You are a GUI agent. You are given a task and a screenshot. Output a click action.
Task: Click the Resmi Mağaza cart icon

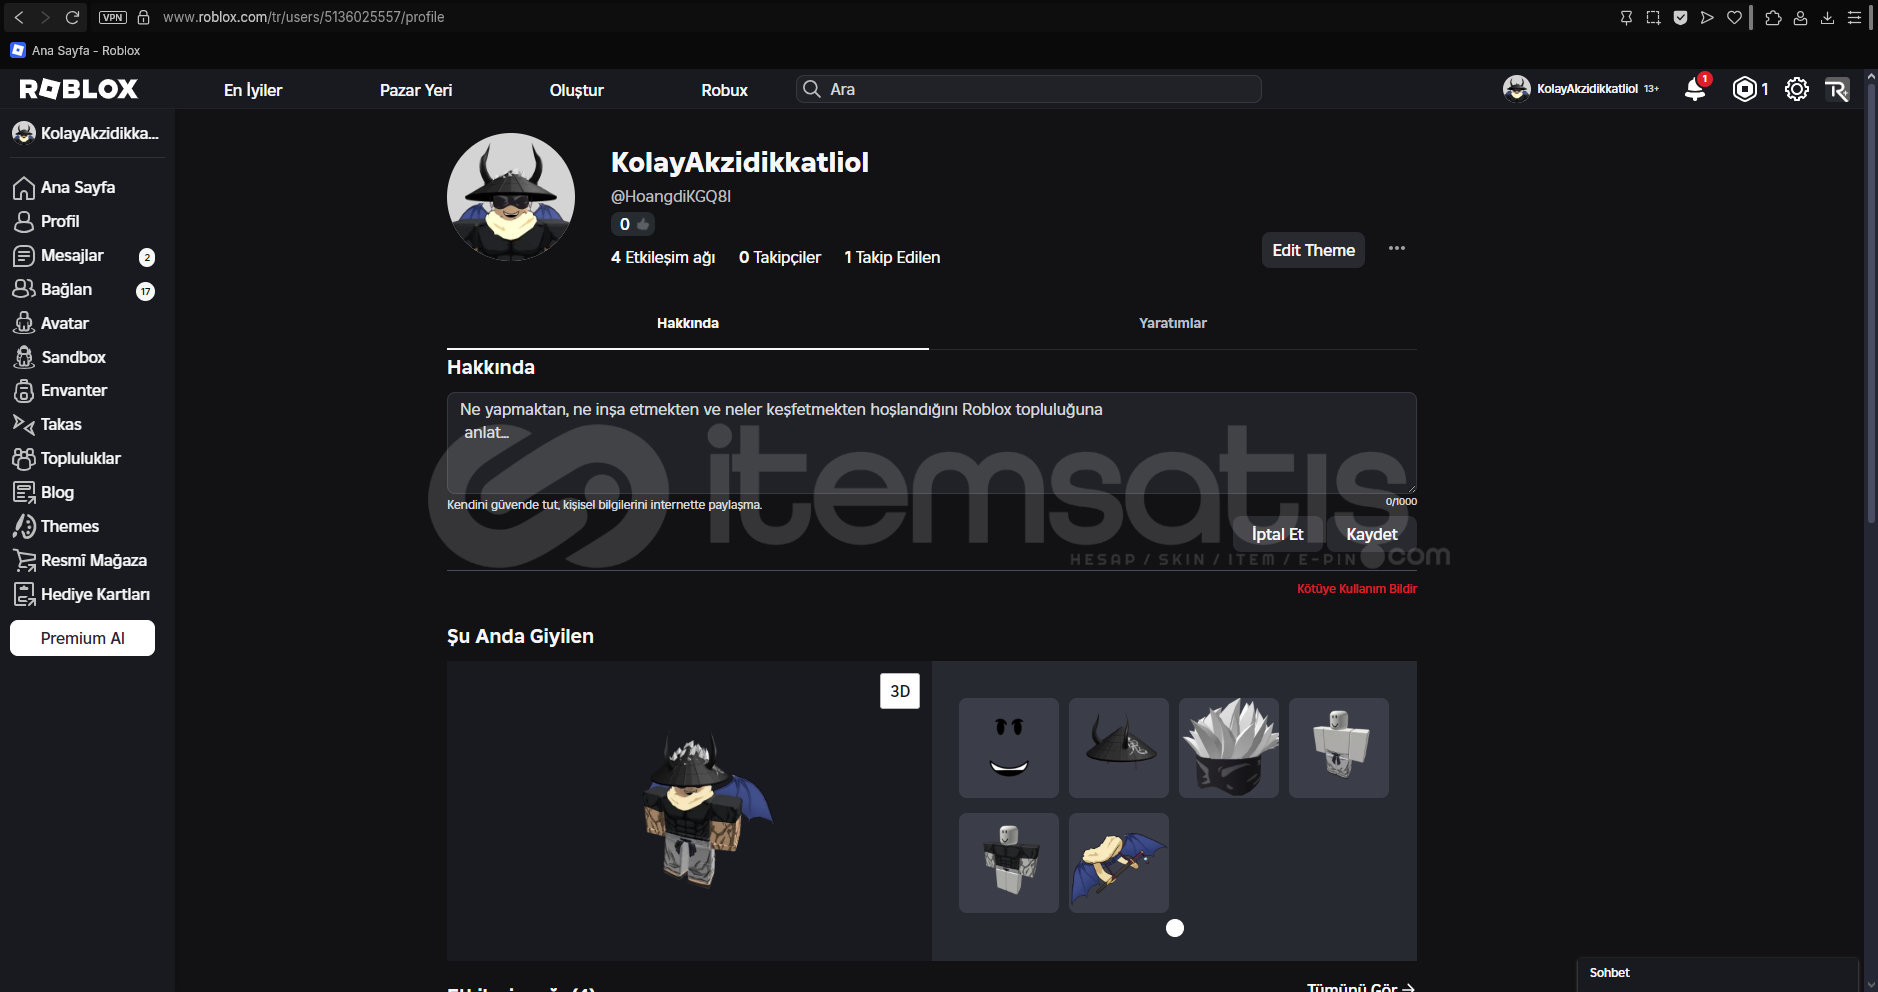[x=24, y=560]
